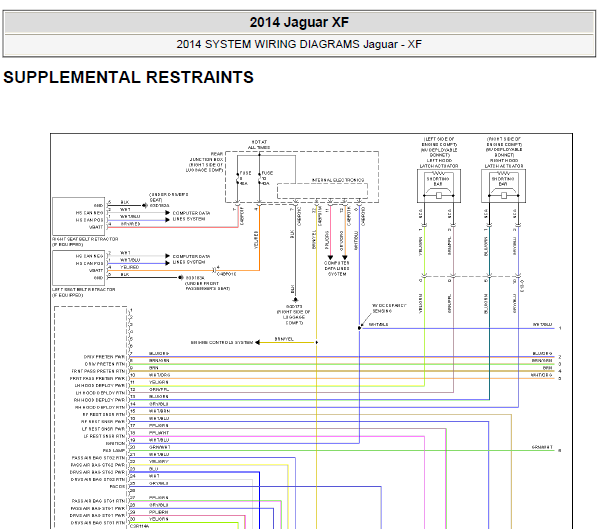
Task: Click the "HOT AT ALL TIMES" label
Action: coord(259,145)
